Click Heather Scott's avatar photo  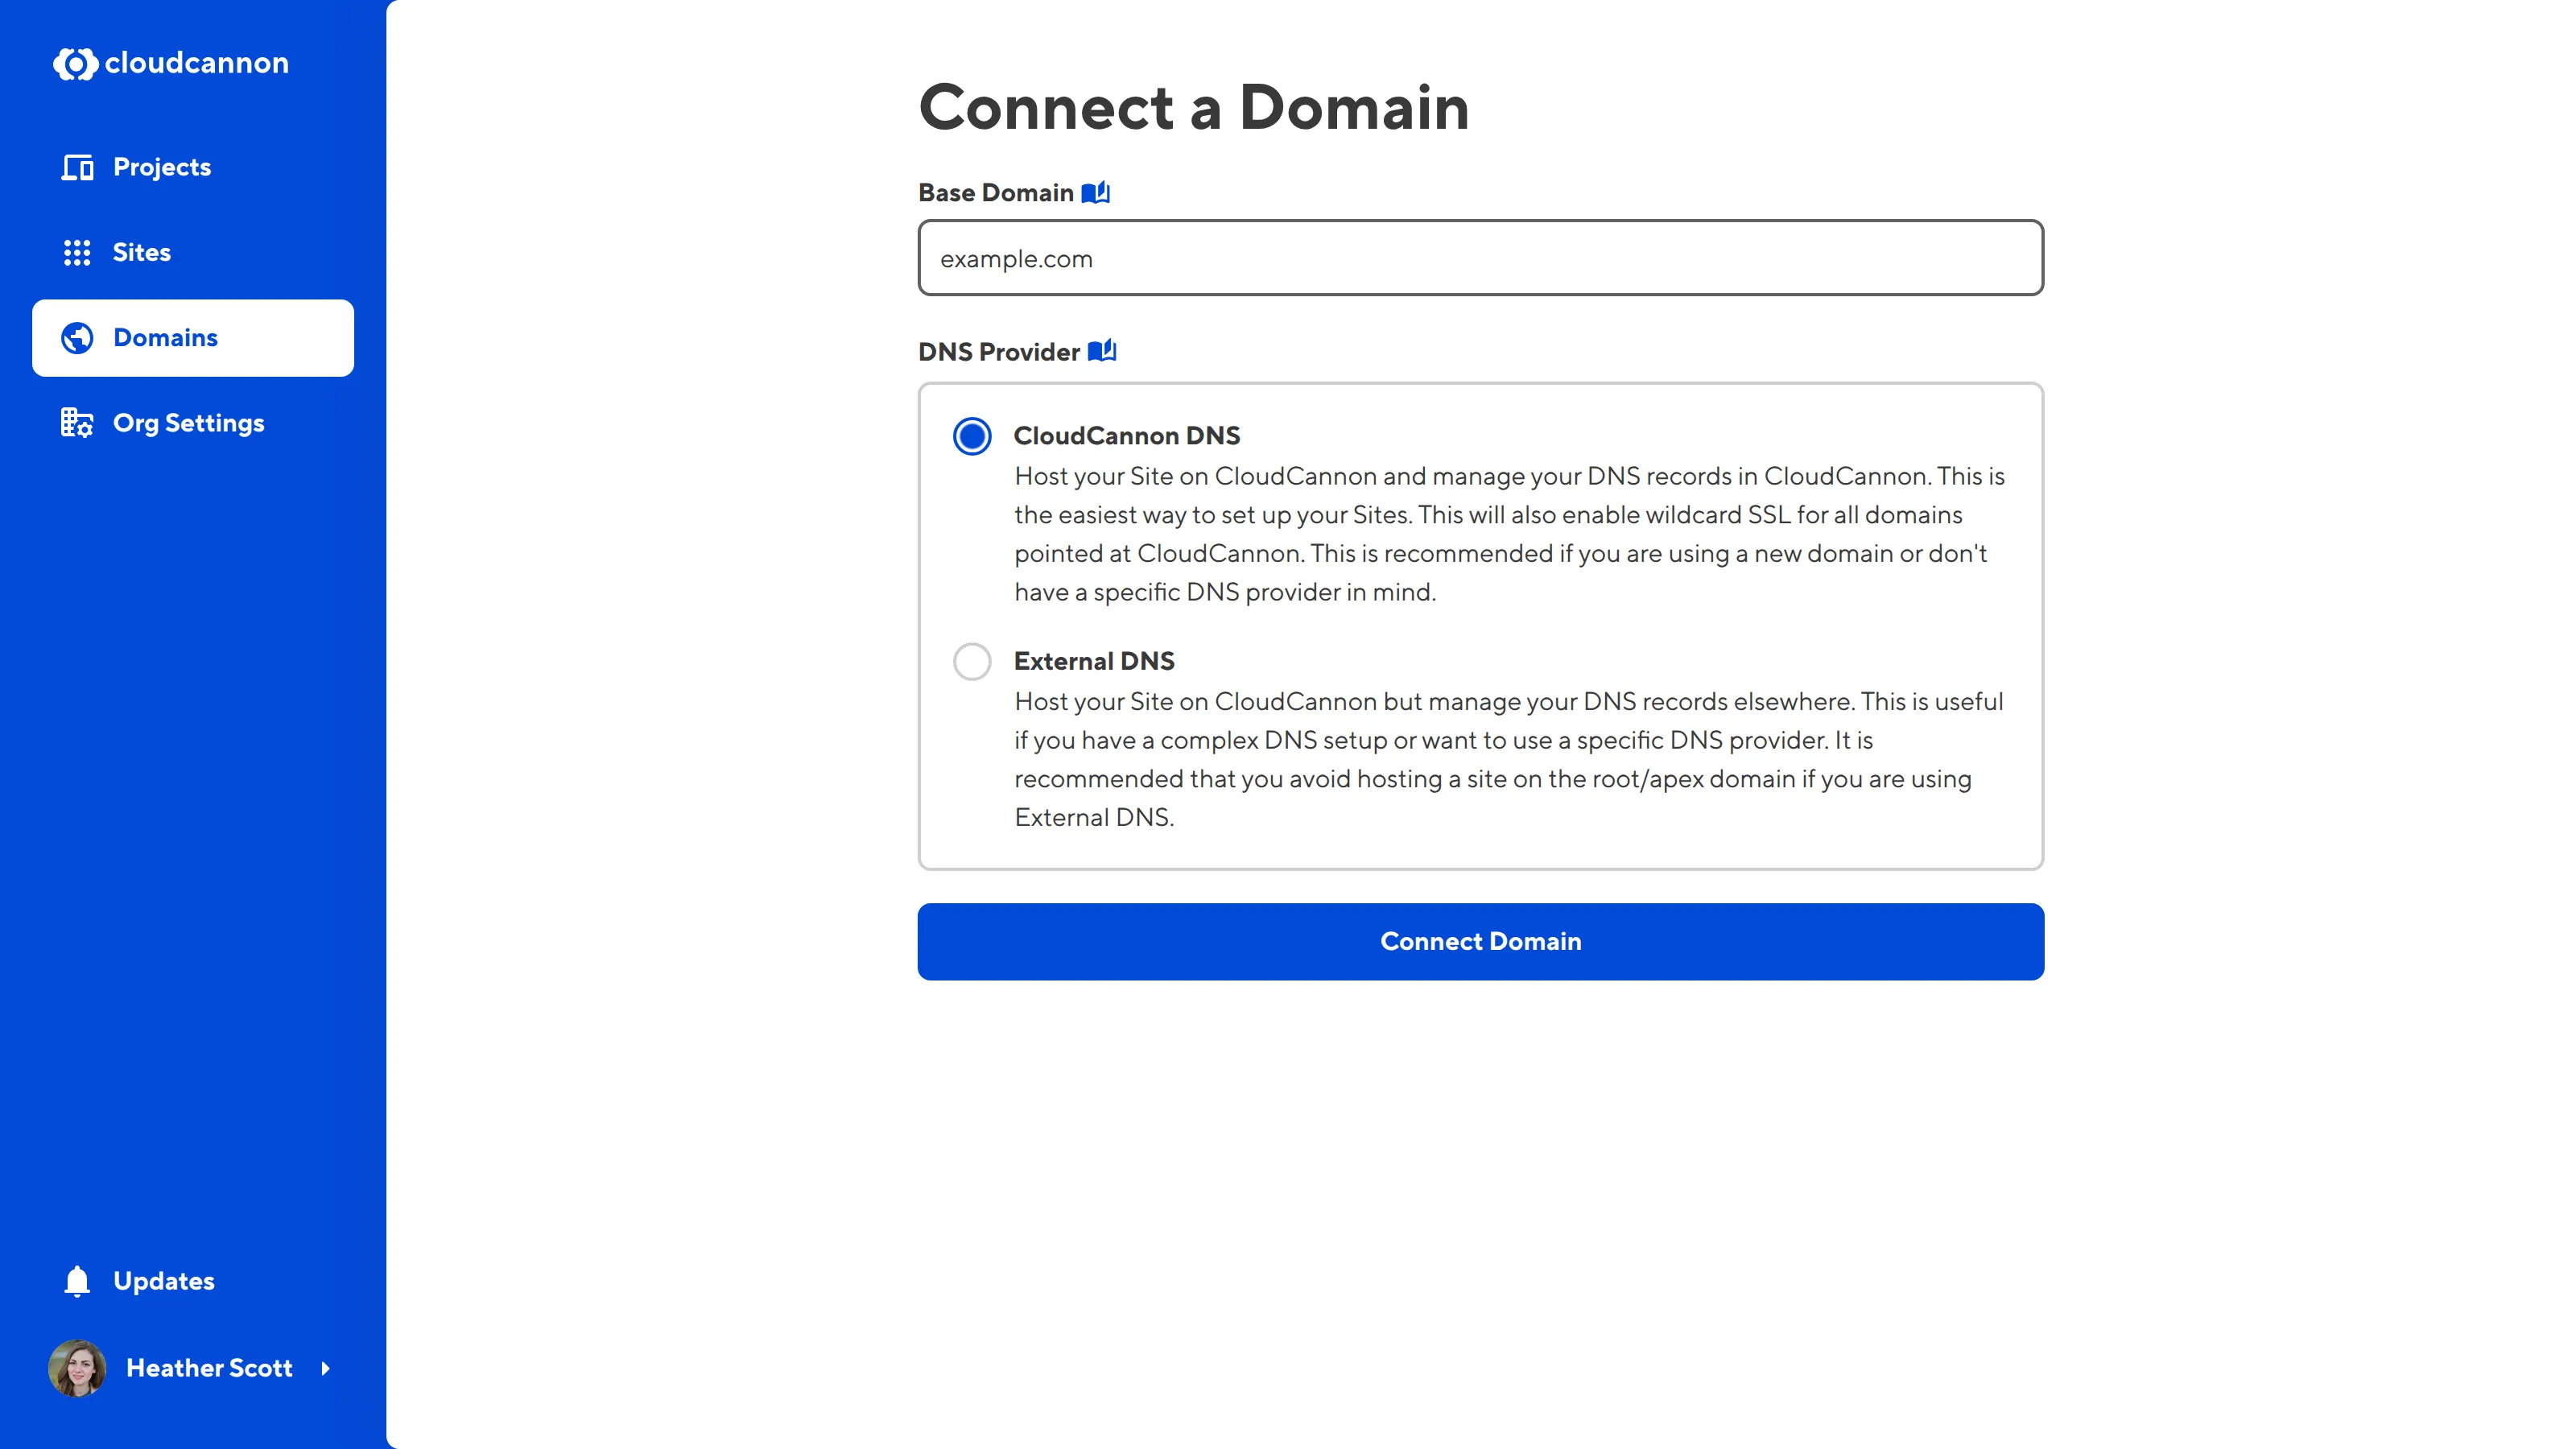click(77, 1368)
